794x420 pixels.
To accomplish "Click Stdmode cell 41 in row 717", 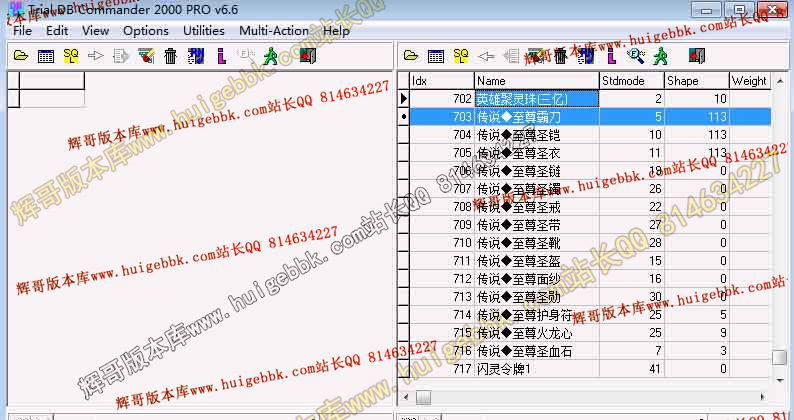I will click(x=631, y=369).
